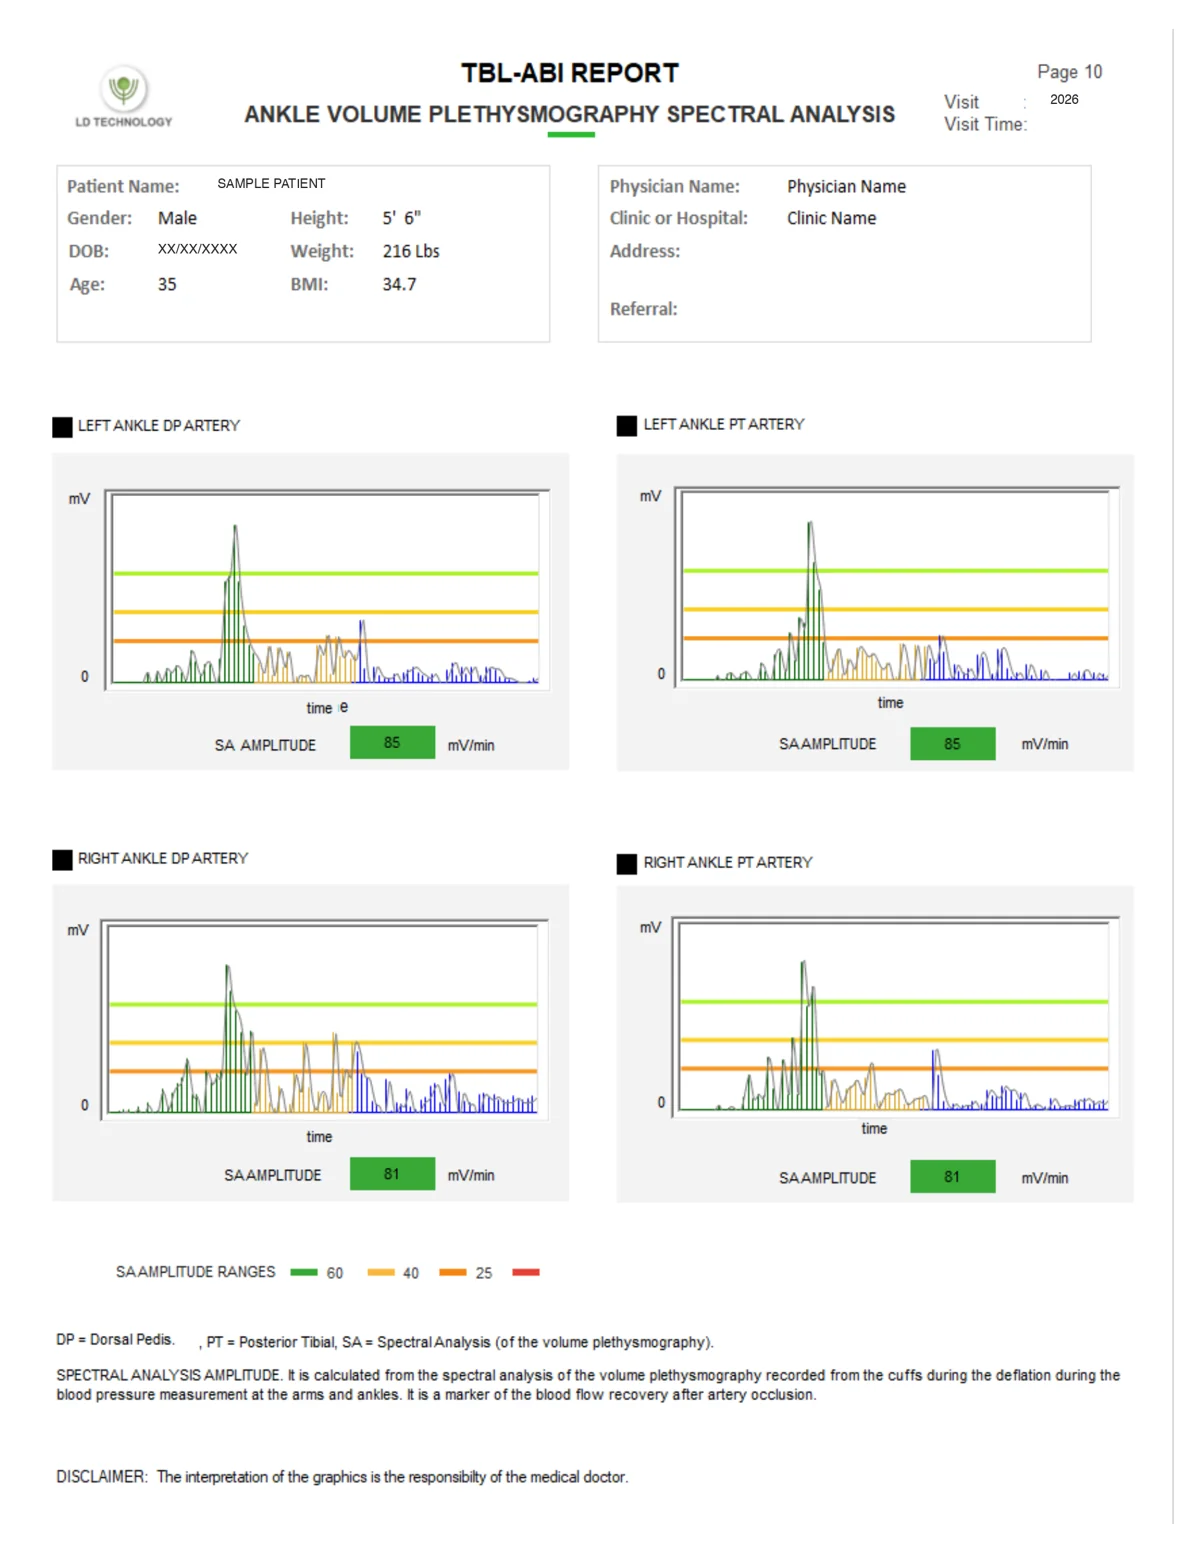Click the Left Ankle PT Artery spectral chart
Image resolution: width=1200 pixels, height=1553 pixels.
click(x=896, y=586)
